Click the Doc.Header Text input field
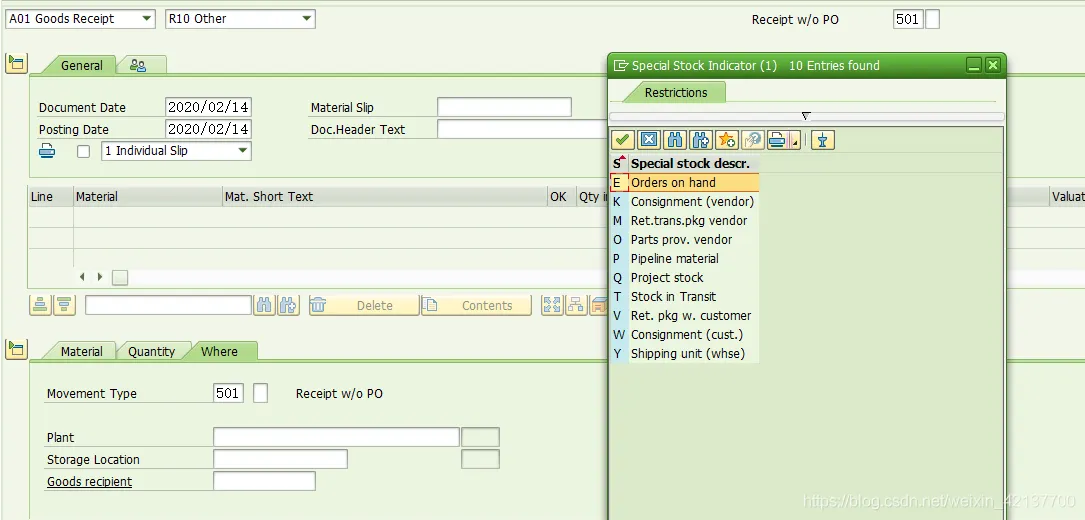Image resolution: width=1085 pixels, height=520 pixels. [522, 129]
